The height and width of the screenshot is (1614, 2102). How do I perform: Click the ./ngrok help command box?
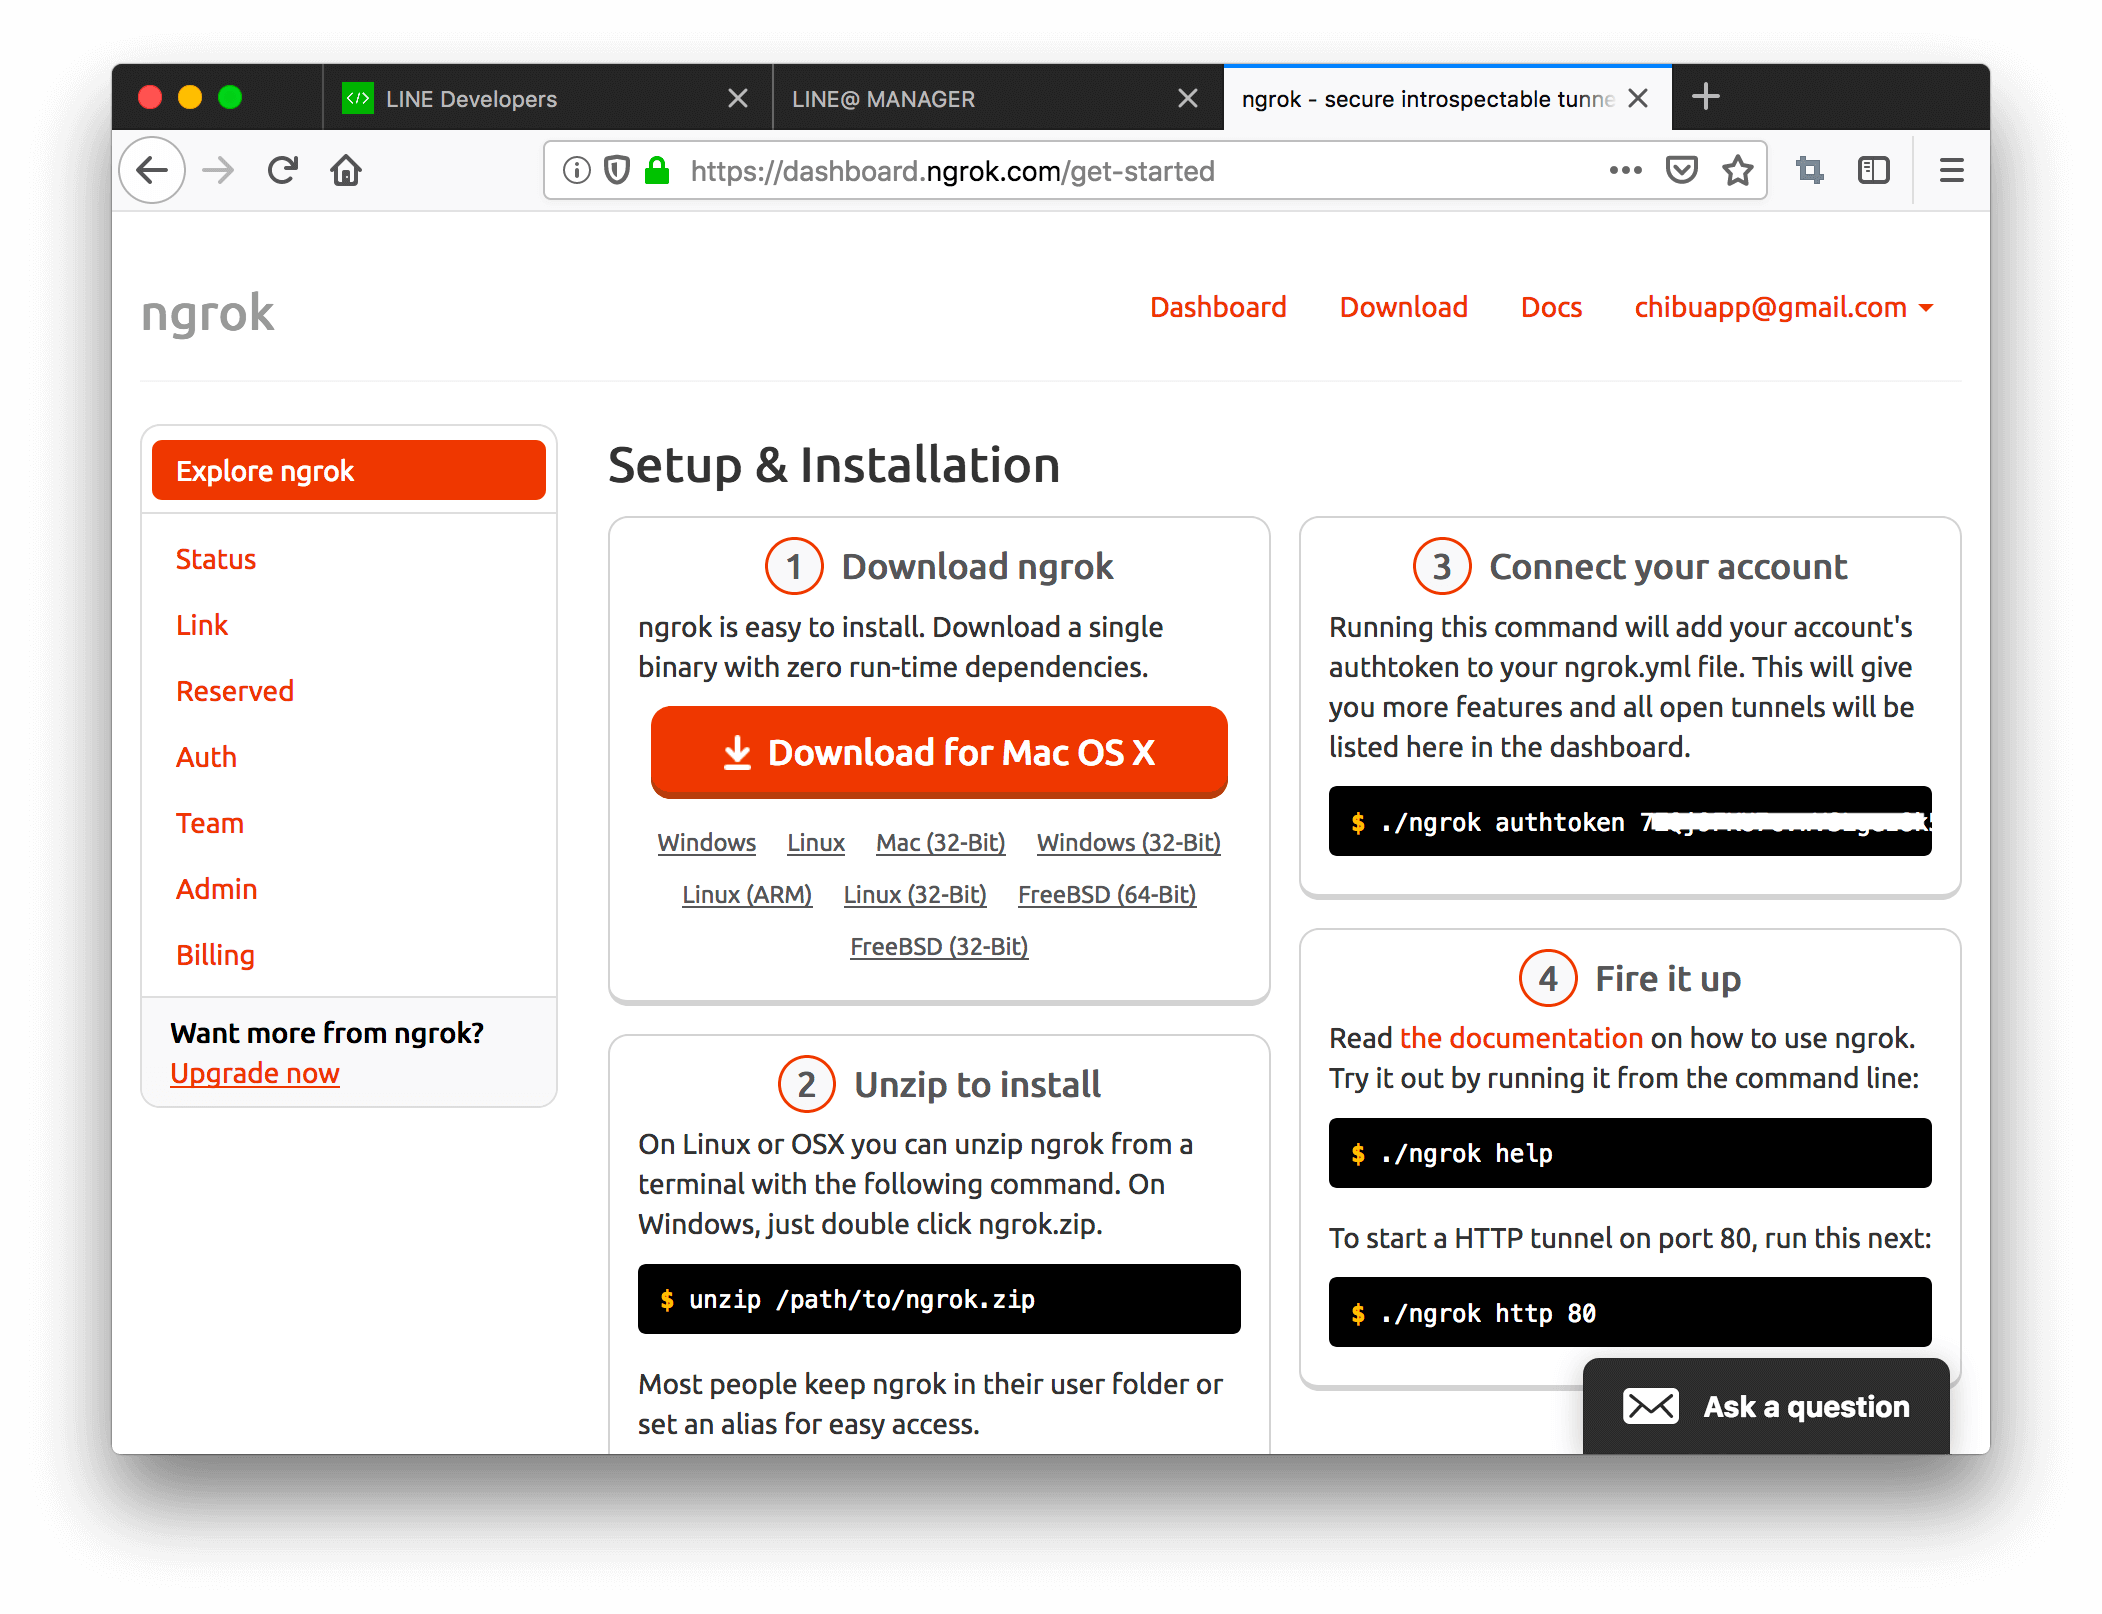click(1630, 1153)
